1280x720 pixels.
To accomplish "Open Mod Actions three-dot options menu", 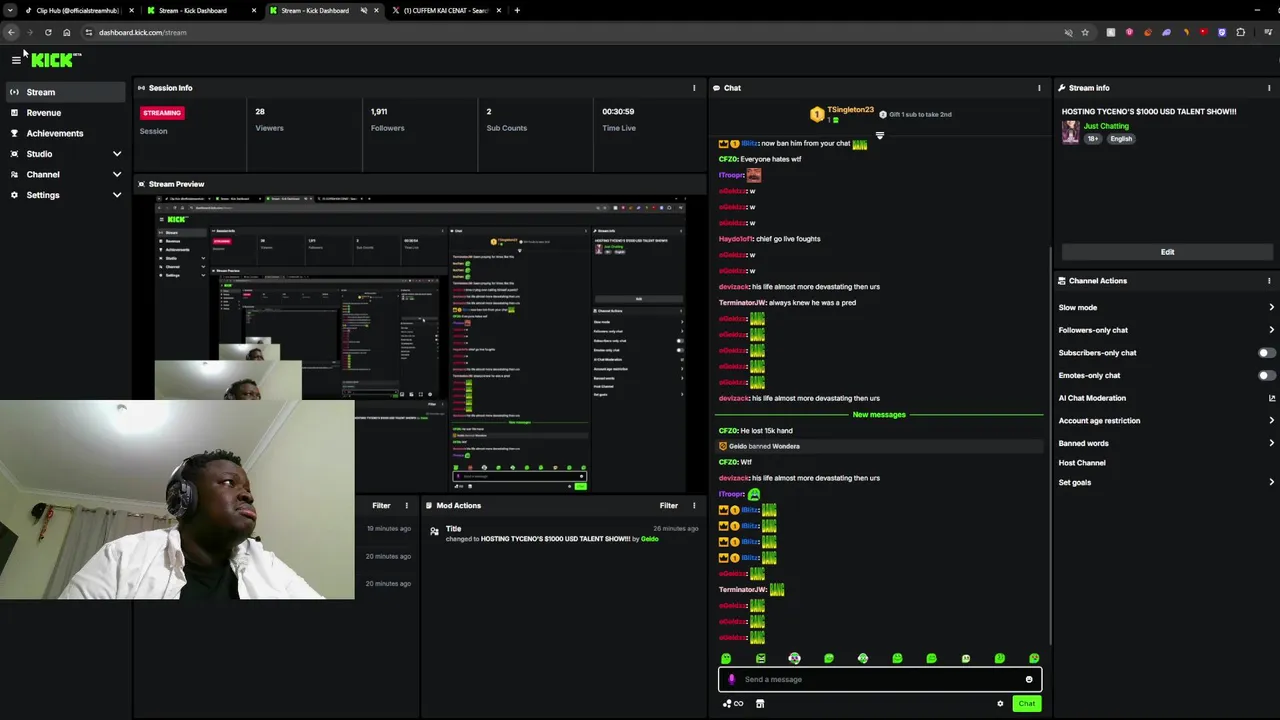I will pyautogui.click(x=694, y=506).
